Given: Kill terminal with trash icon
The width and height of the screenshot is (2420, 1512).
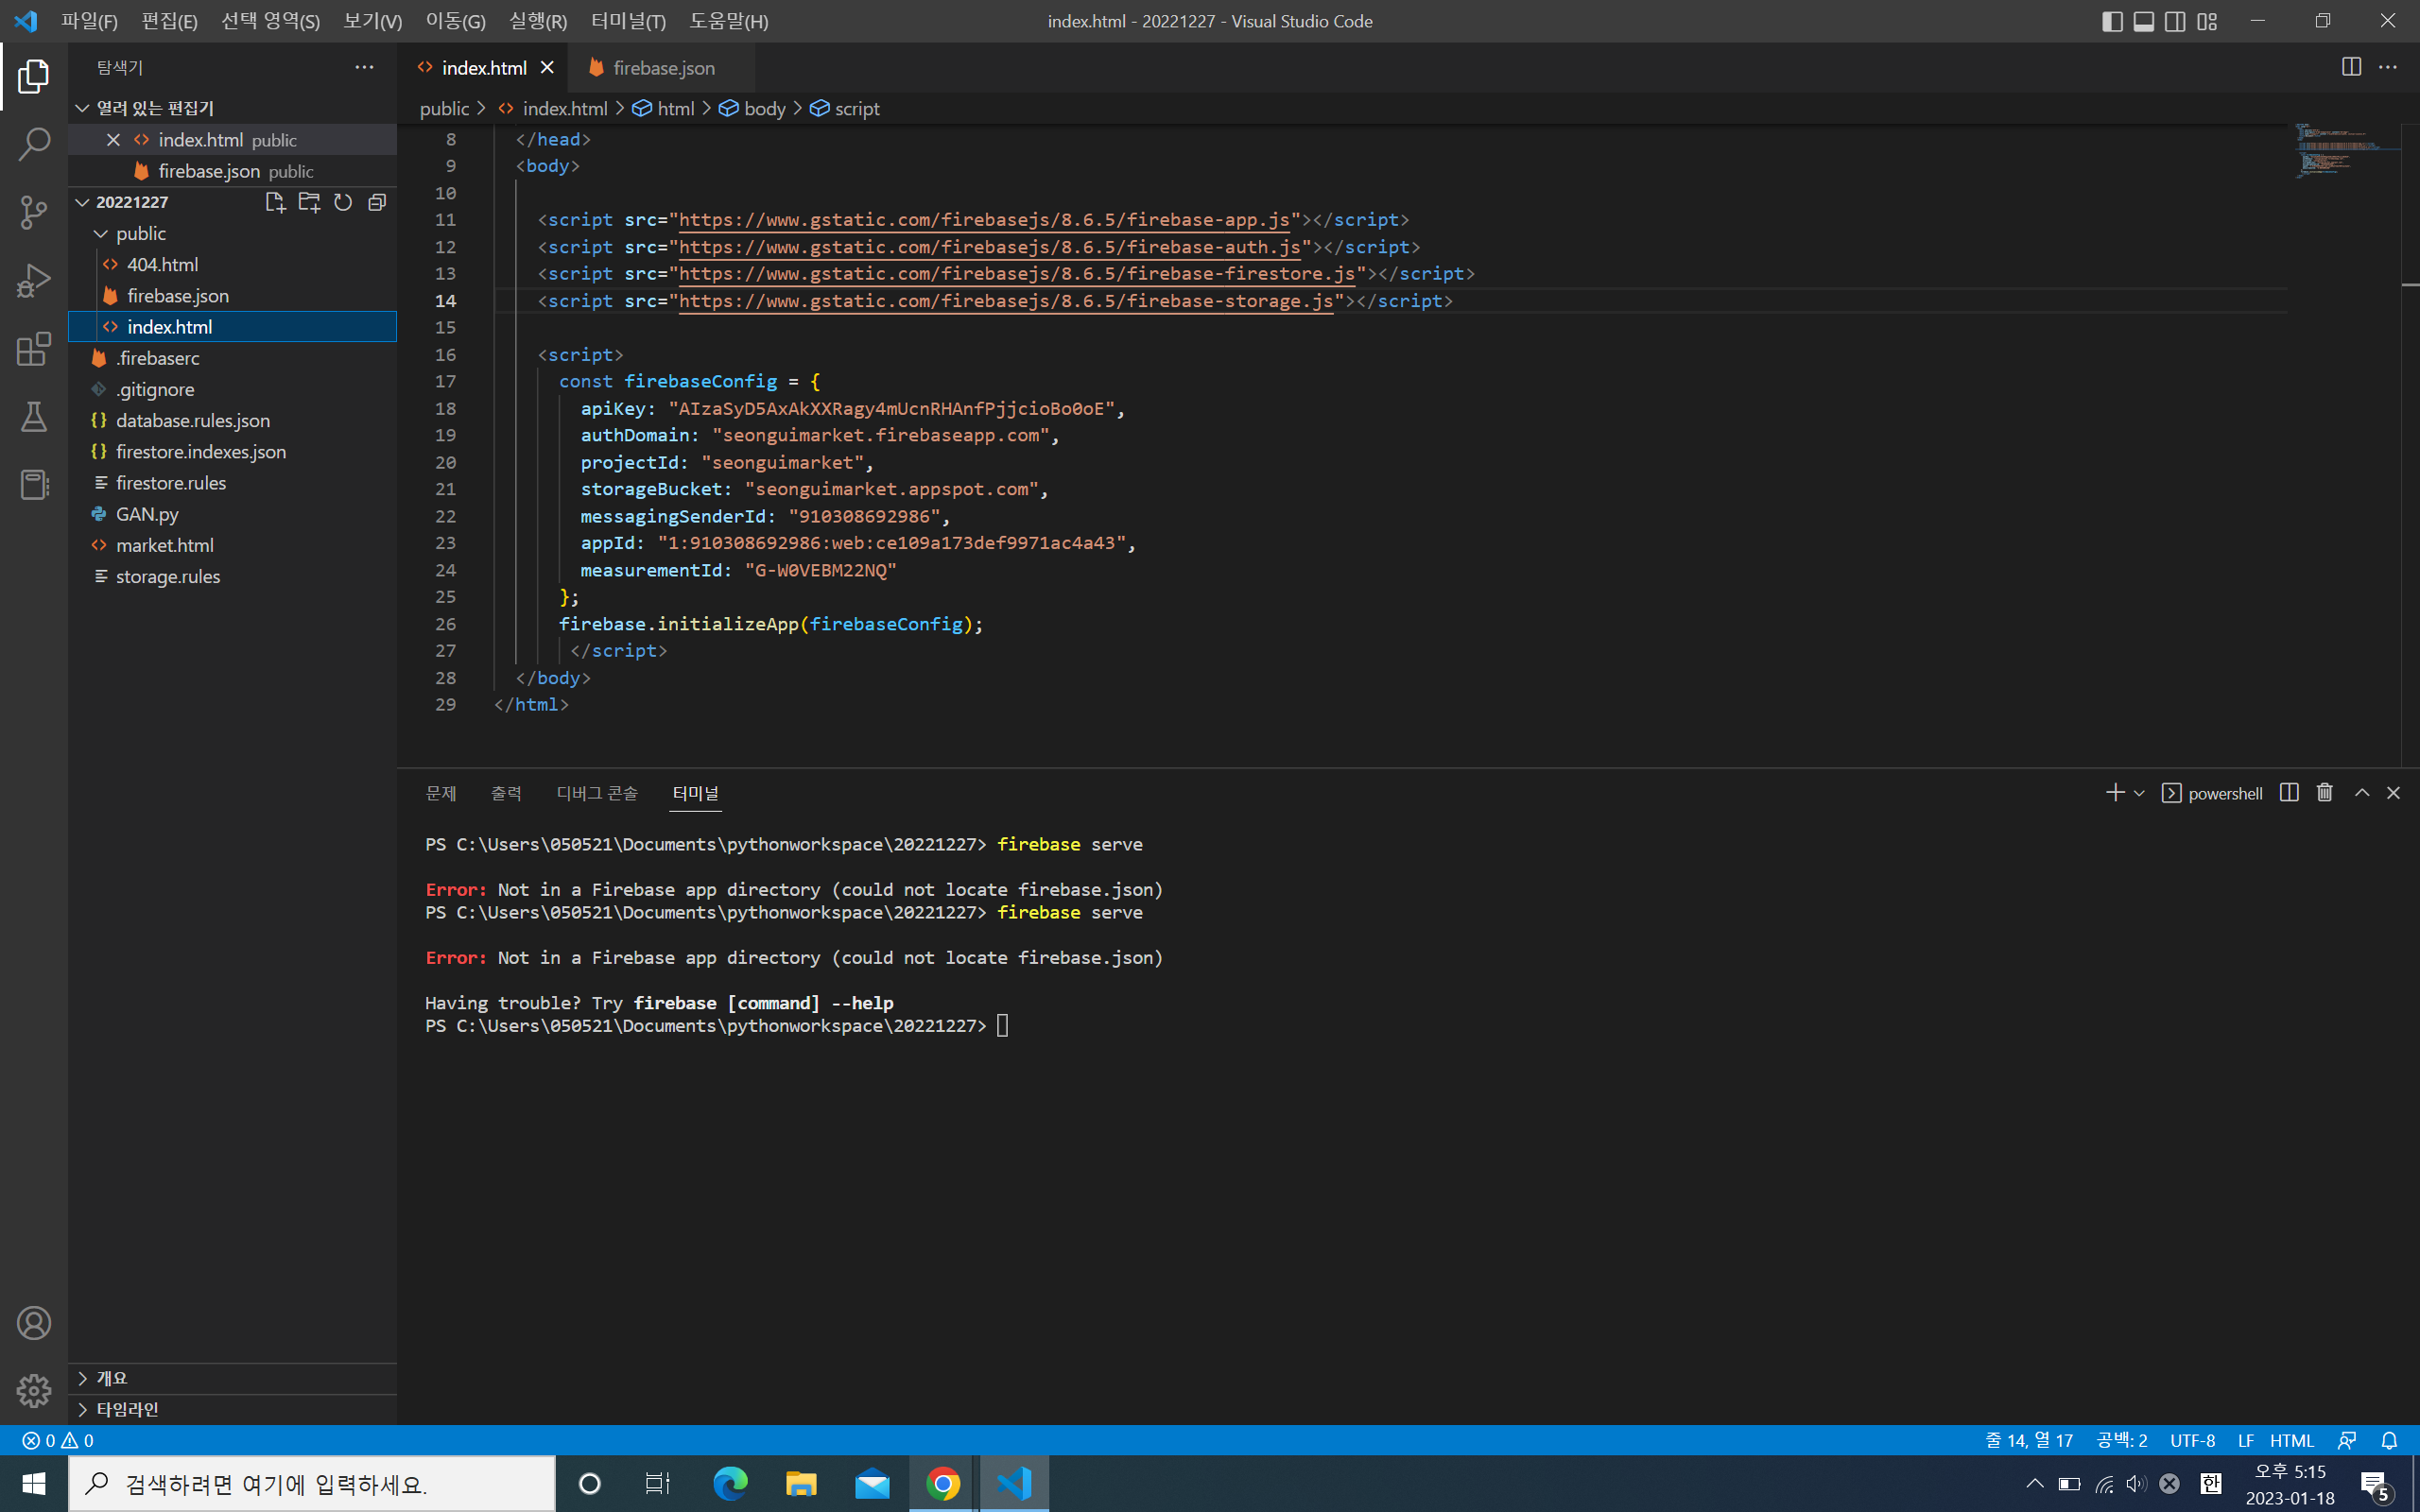Looking at the screenshot, I should click(2325, 793).
